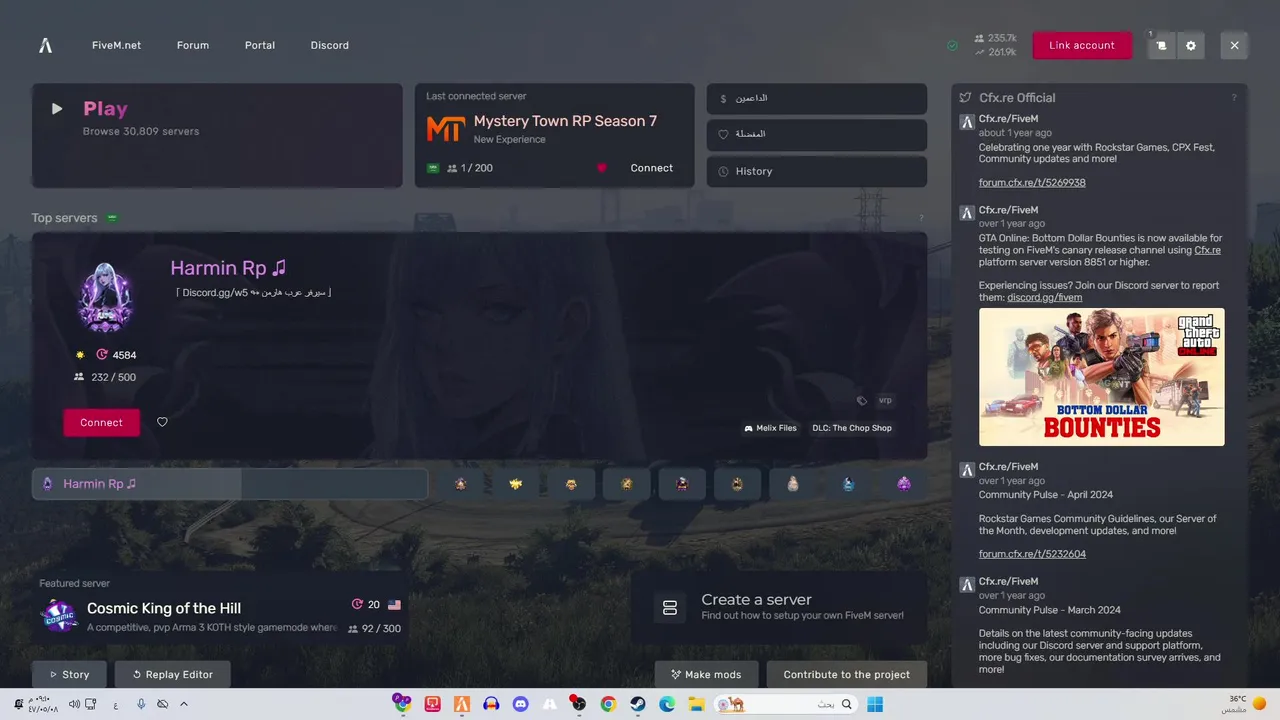The height and width of the screenshot is (720, 1280).
Task: Open the Portal menu item
Action: [260, 45]
